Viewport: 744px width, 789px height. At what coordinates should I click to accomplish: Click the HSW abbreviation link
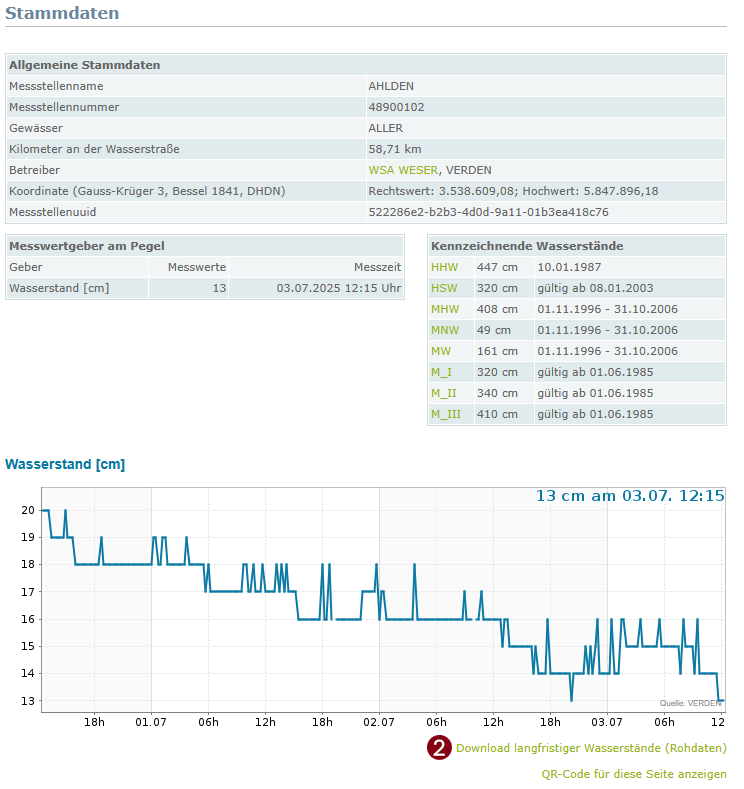coord(444,288)
